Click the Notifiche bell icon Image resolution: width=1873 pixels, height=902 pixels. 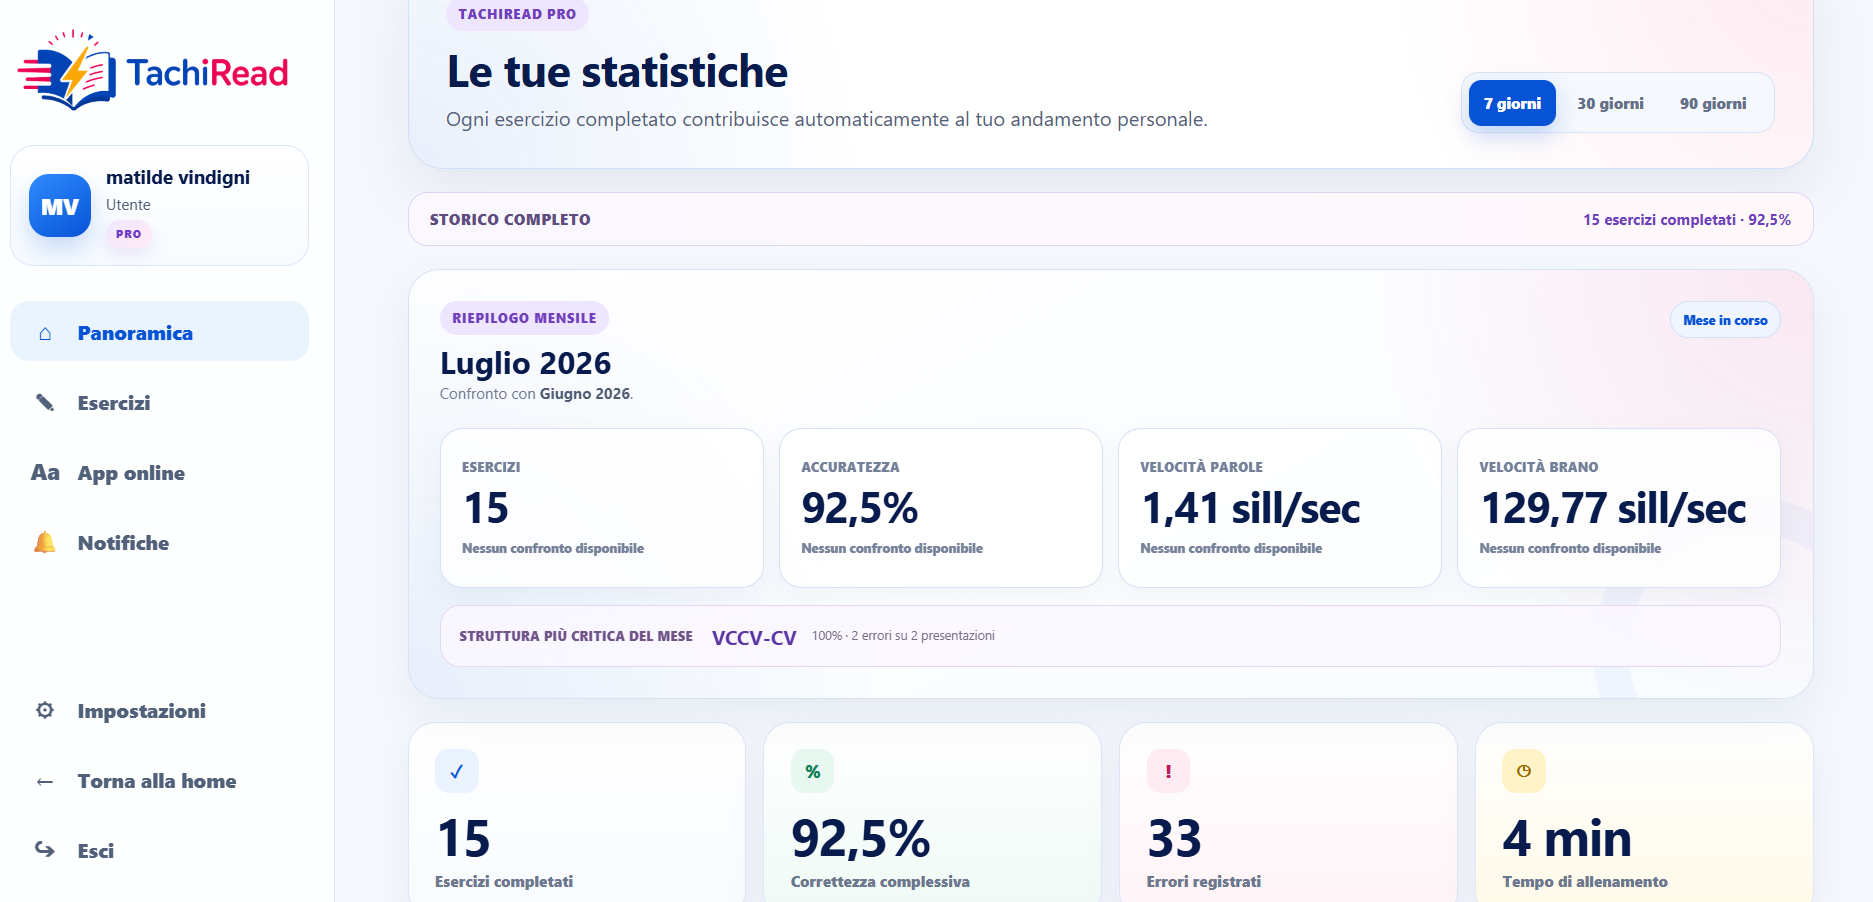coord(45,543)
